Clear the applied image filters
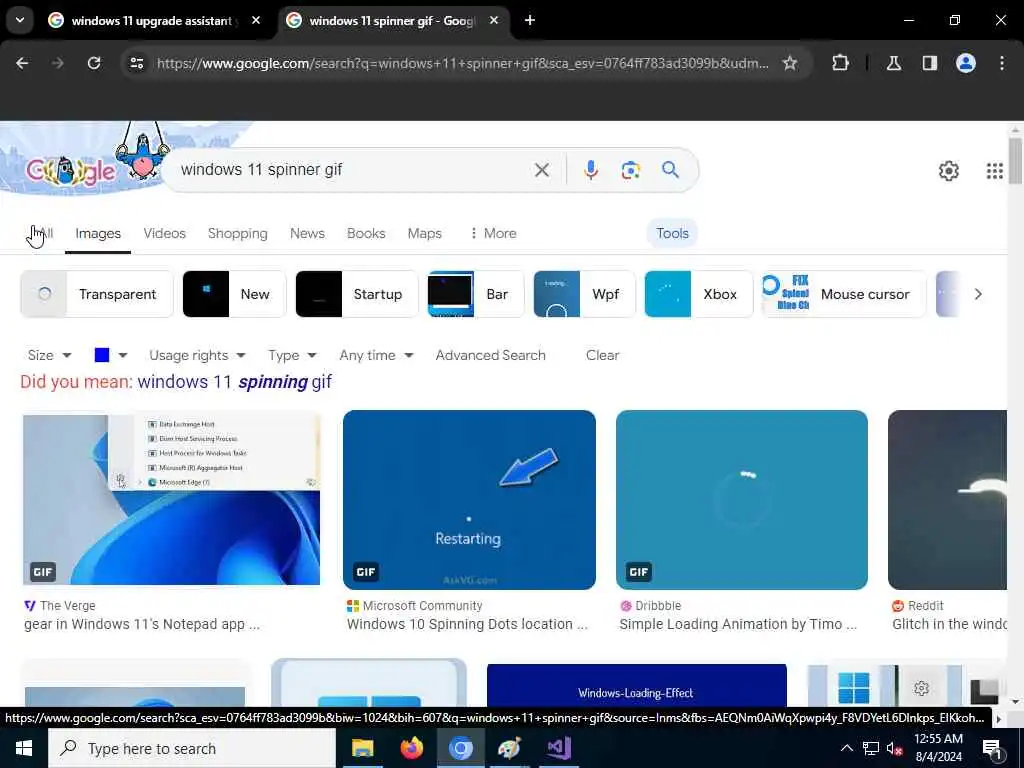 tap(602, 355)
